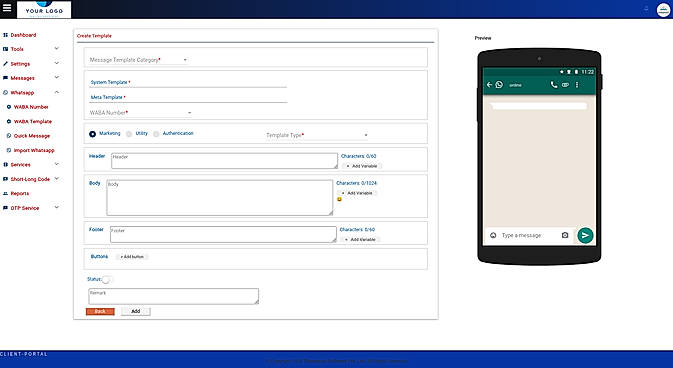Click the camera icon in preview
This screenshot has height=368, width=673.
pyautogui.click(x=565, y=235)
